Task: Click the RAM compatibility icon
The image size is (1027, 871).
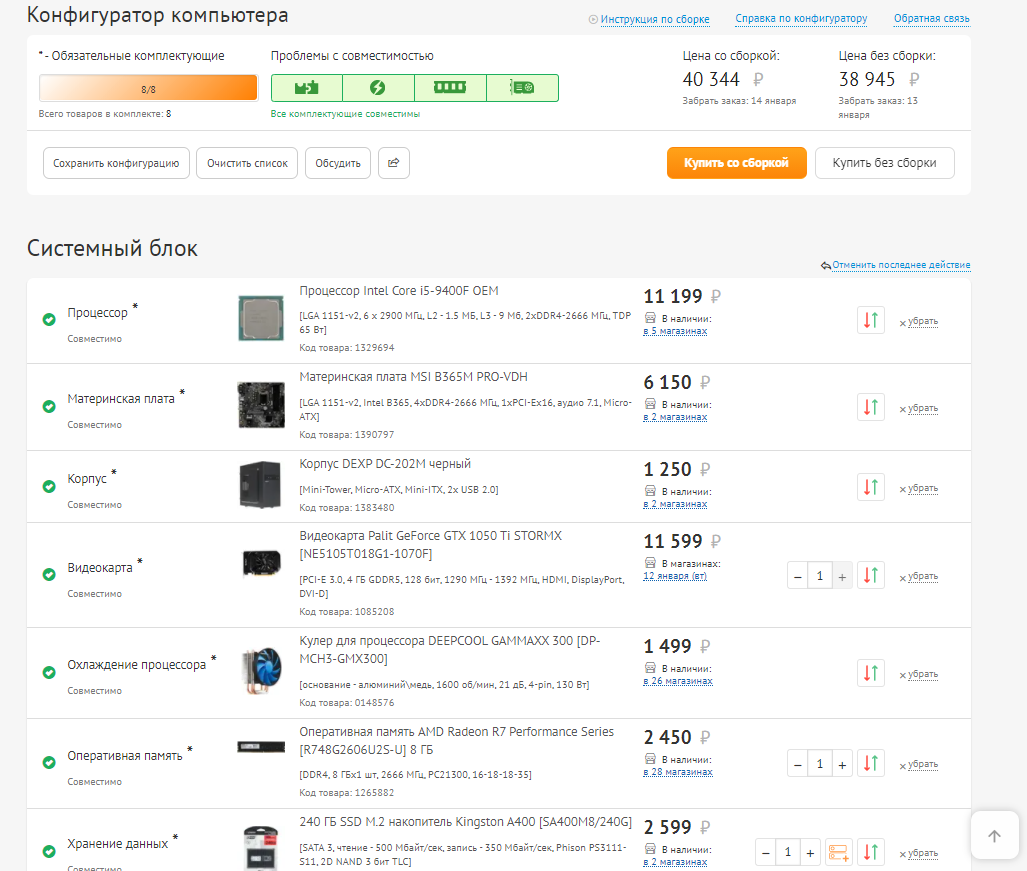Action: tap(450, 88)
